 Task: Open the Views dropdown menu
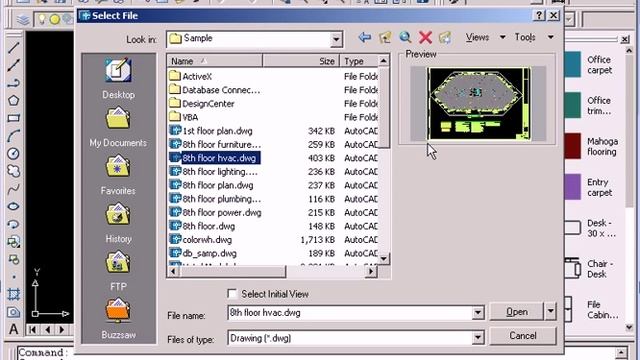coord(486,38)
